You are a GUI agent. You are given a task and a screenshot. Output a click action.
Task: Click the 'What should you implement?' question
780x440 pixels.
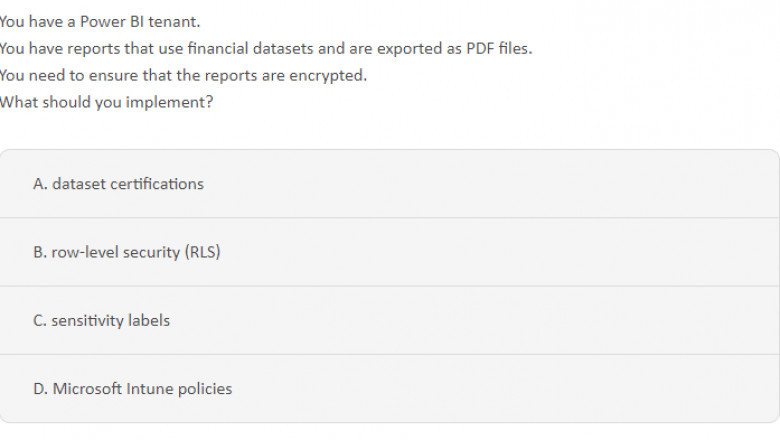[106, 102]
